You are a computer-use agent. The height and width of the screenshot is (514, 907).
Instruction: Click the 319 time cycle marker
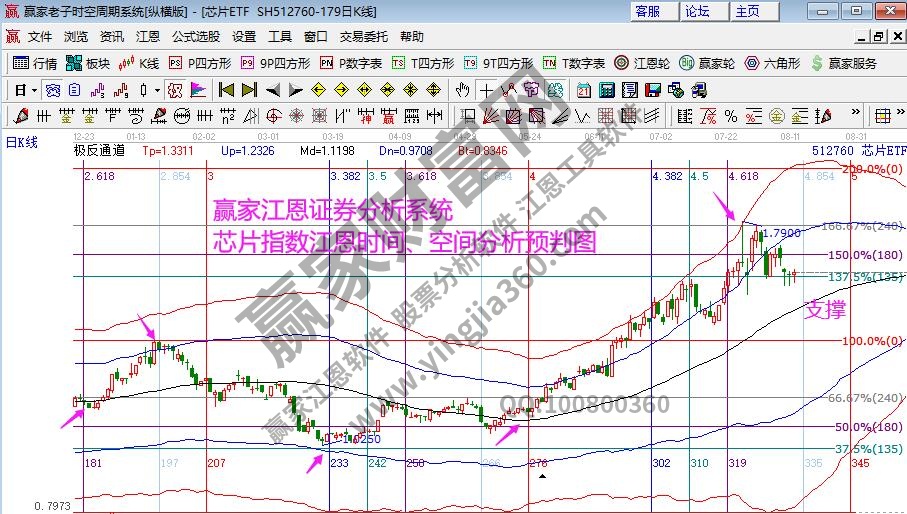(736, 463)
